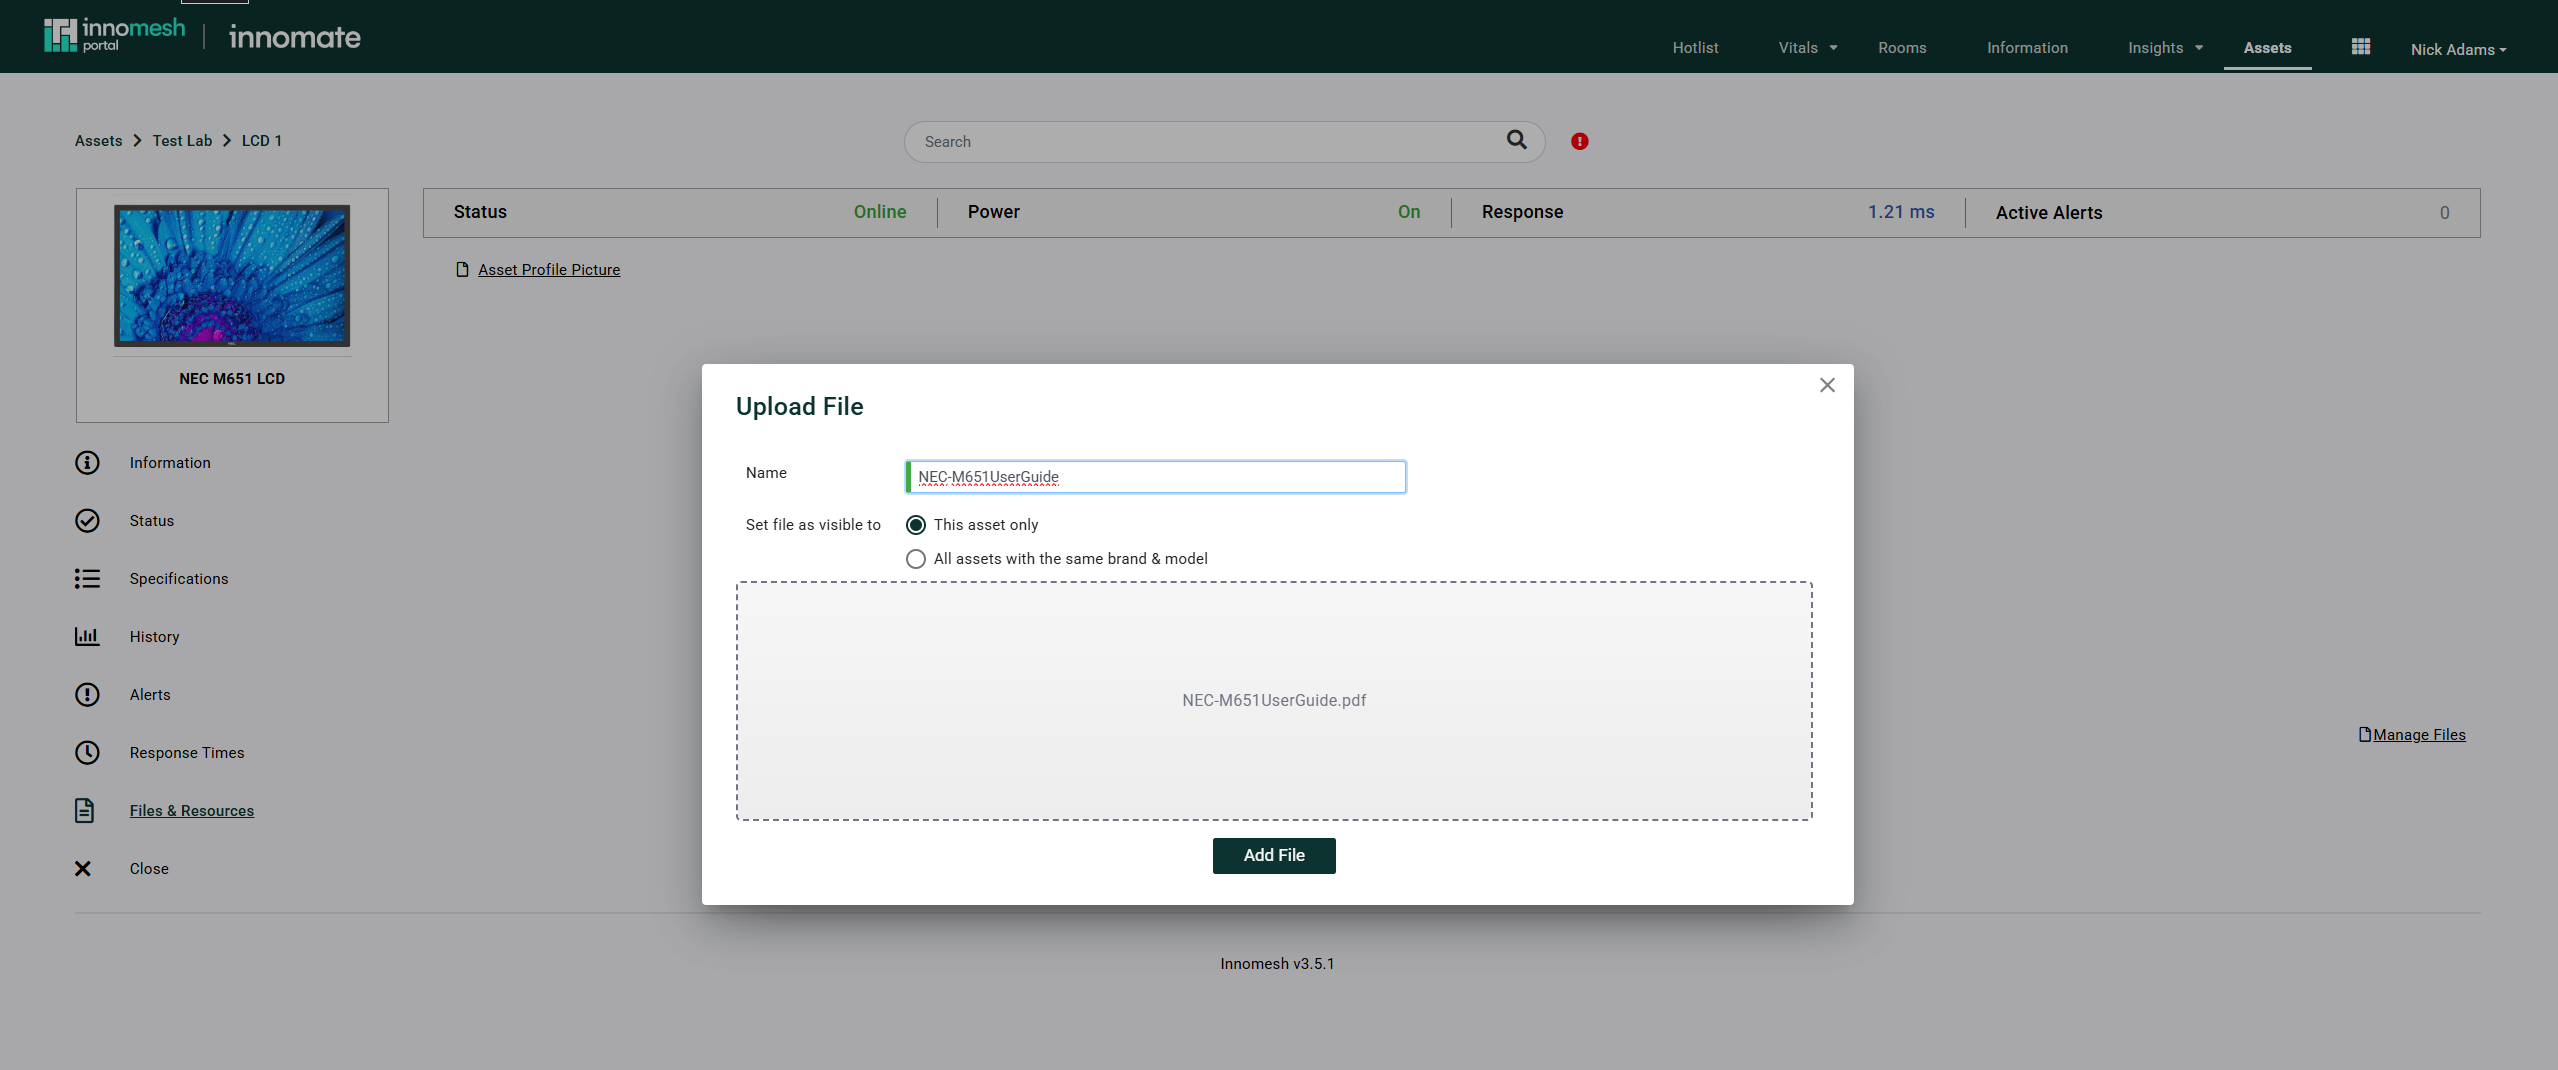This screenshot has height=1070, width=2558.
Task: Open the Asset Profile Picture link
Action: click(549, 269)
